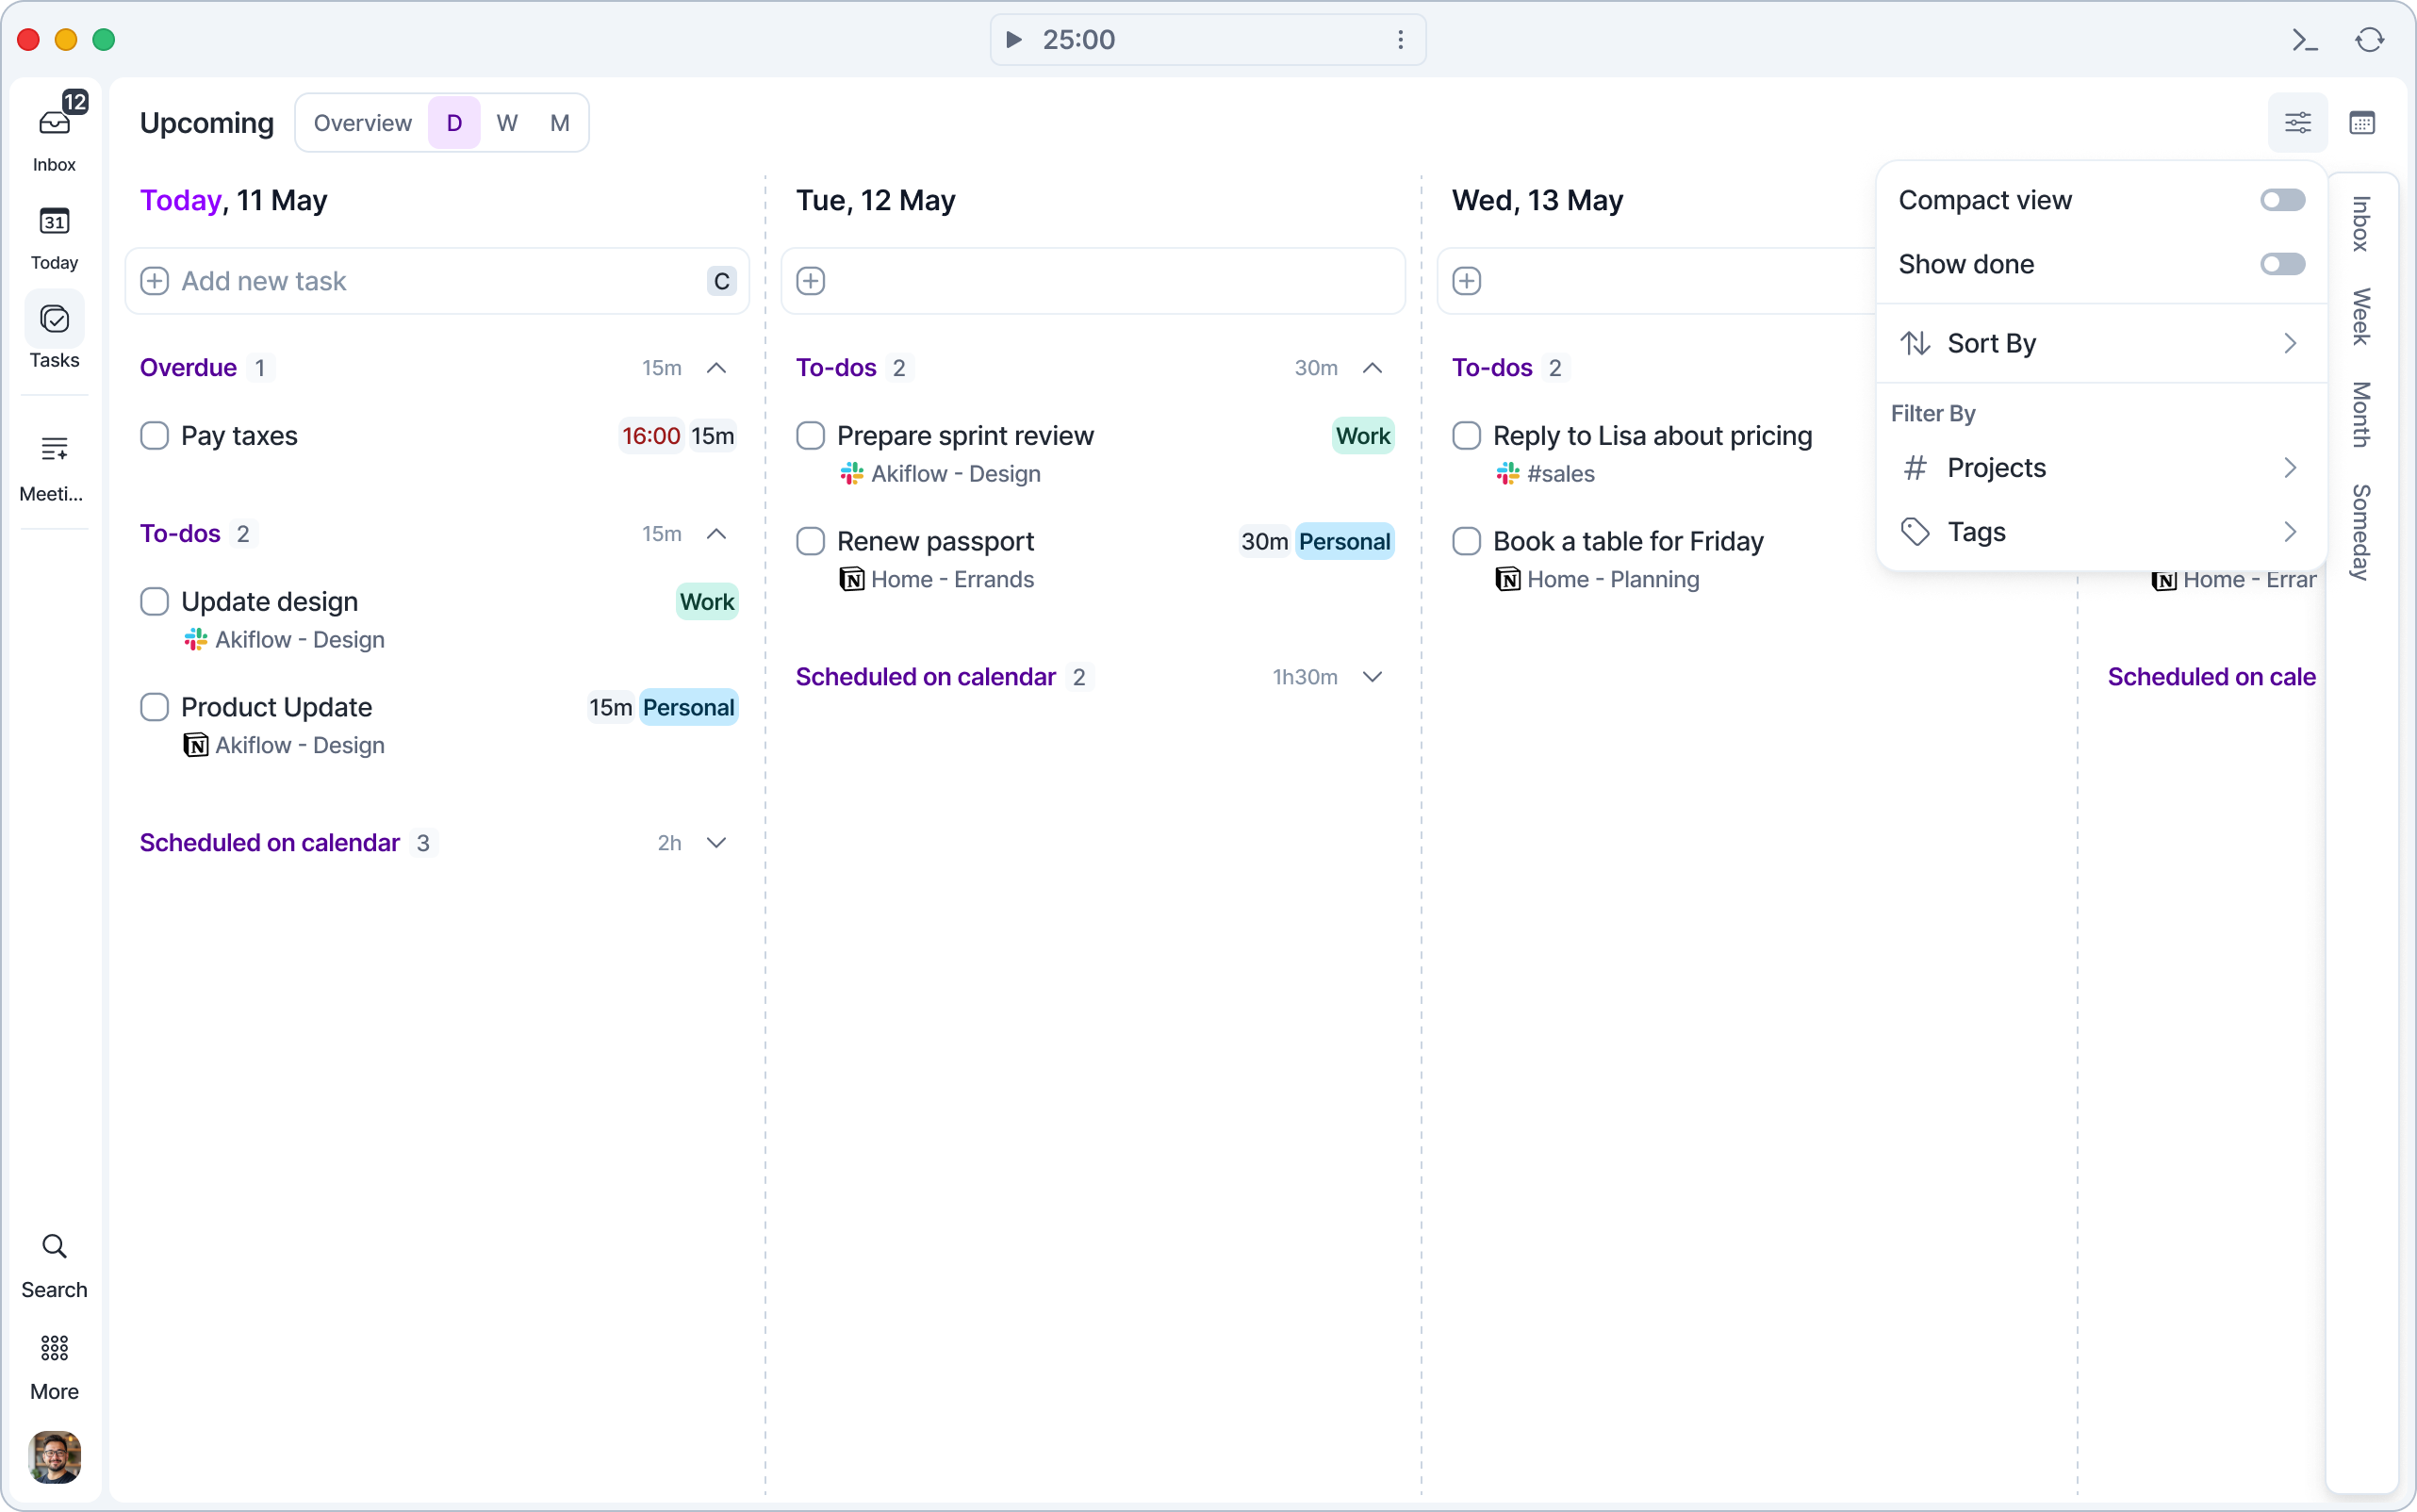This screenshot has height=1512, width=2417.
Task: Click the 30m duration on Renew passport
Action: tap(1264, 541)
